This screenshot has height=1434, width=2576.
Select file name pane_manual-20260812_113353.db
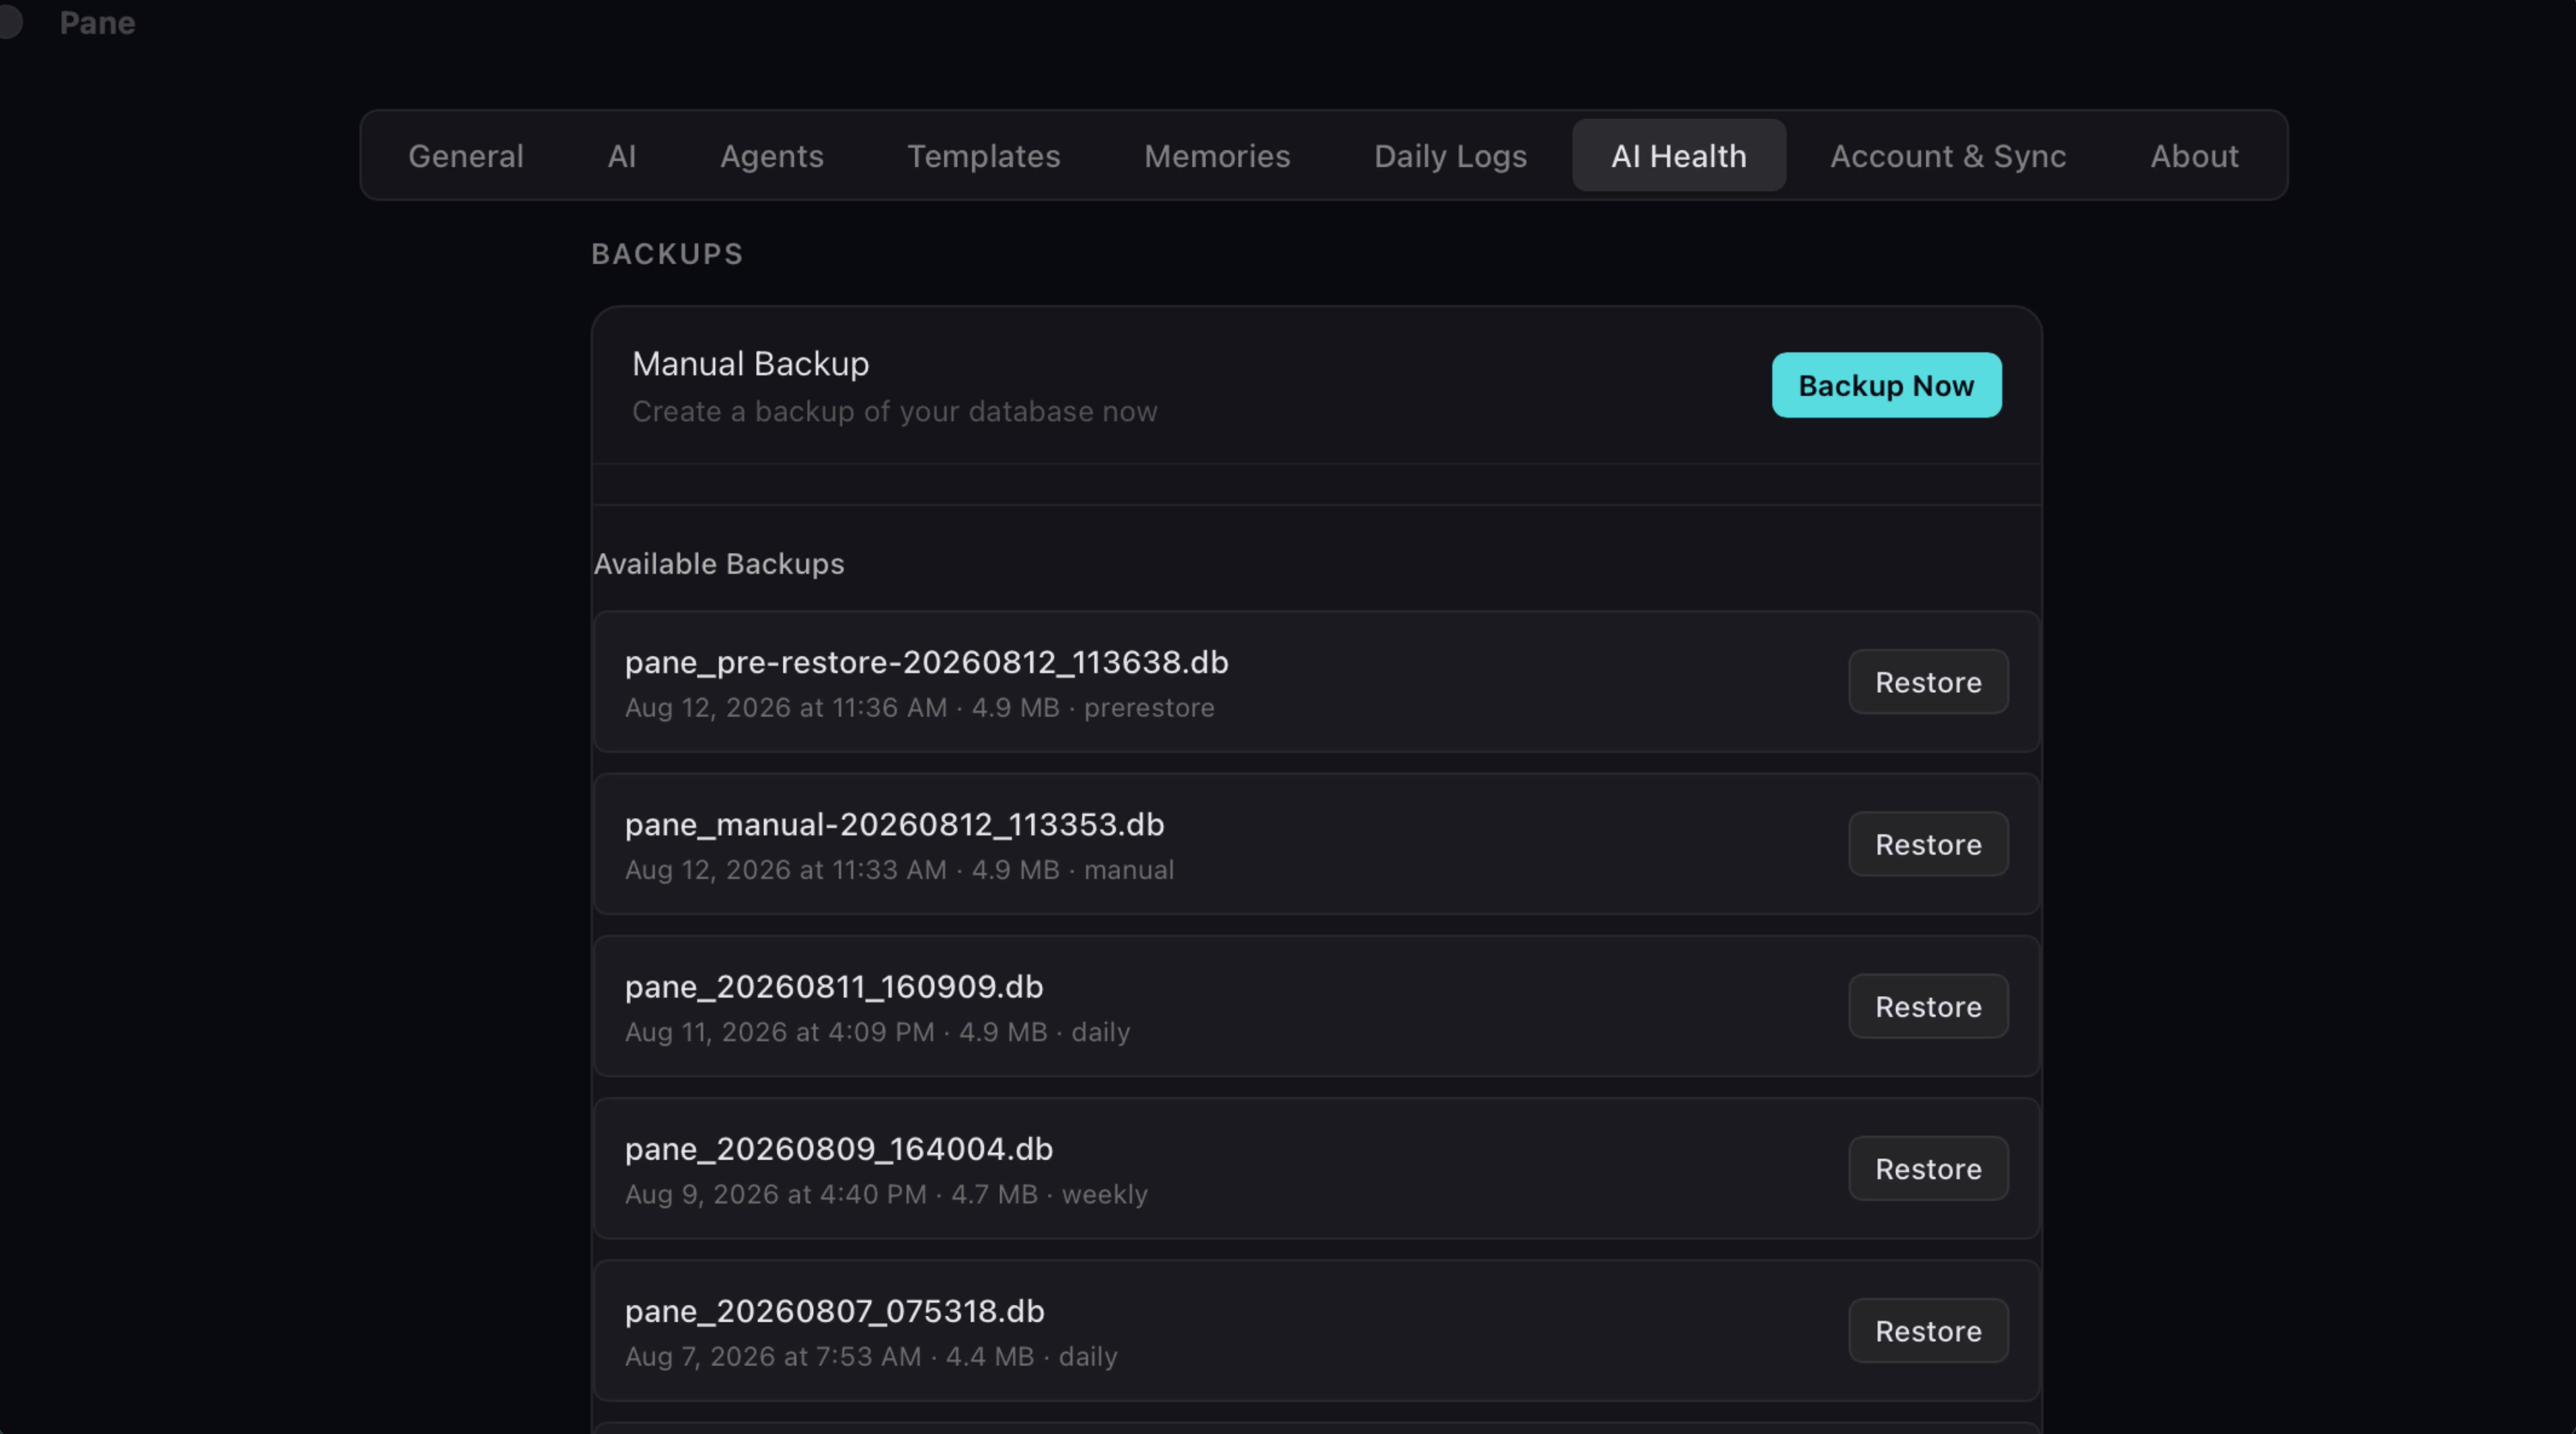(894, 824)
